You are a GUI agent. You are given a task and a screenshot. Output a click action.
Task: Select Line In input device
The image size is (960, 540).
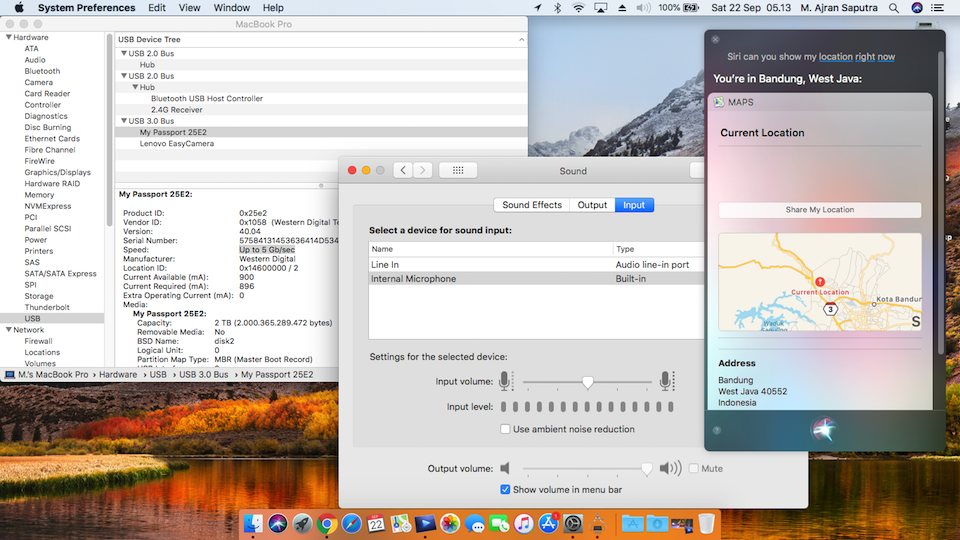536,264
